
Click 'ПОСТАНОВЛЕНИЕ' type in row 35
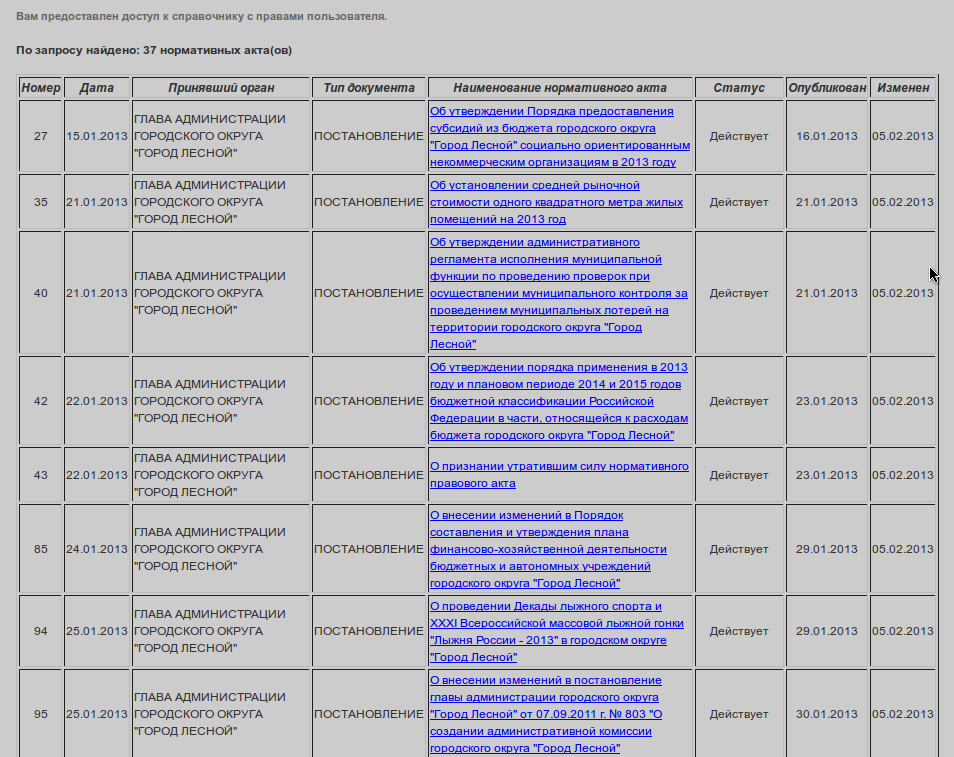pyautogui.click(x=369, y=202)
